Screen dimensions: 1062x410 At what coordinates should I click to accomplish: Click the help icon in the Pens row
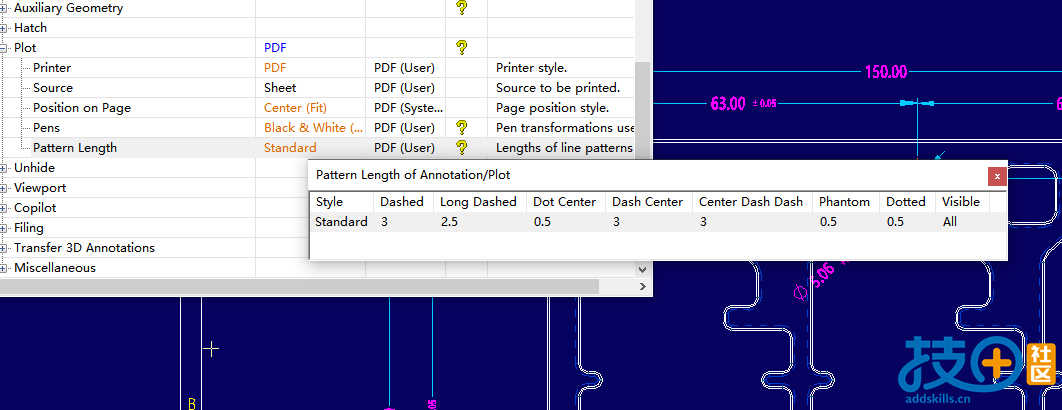point(461,127)
